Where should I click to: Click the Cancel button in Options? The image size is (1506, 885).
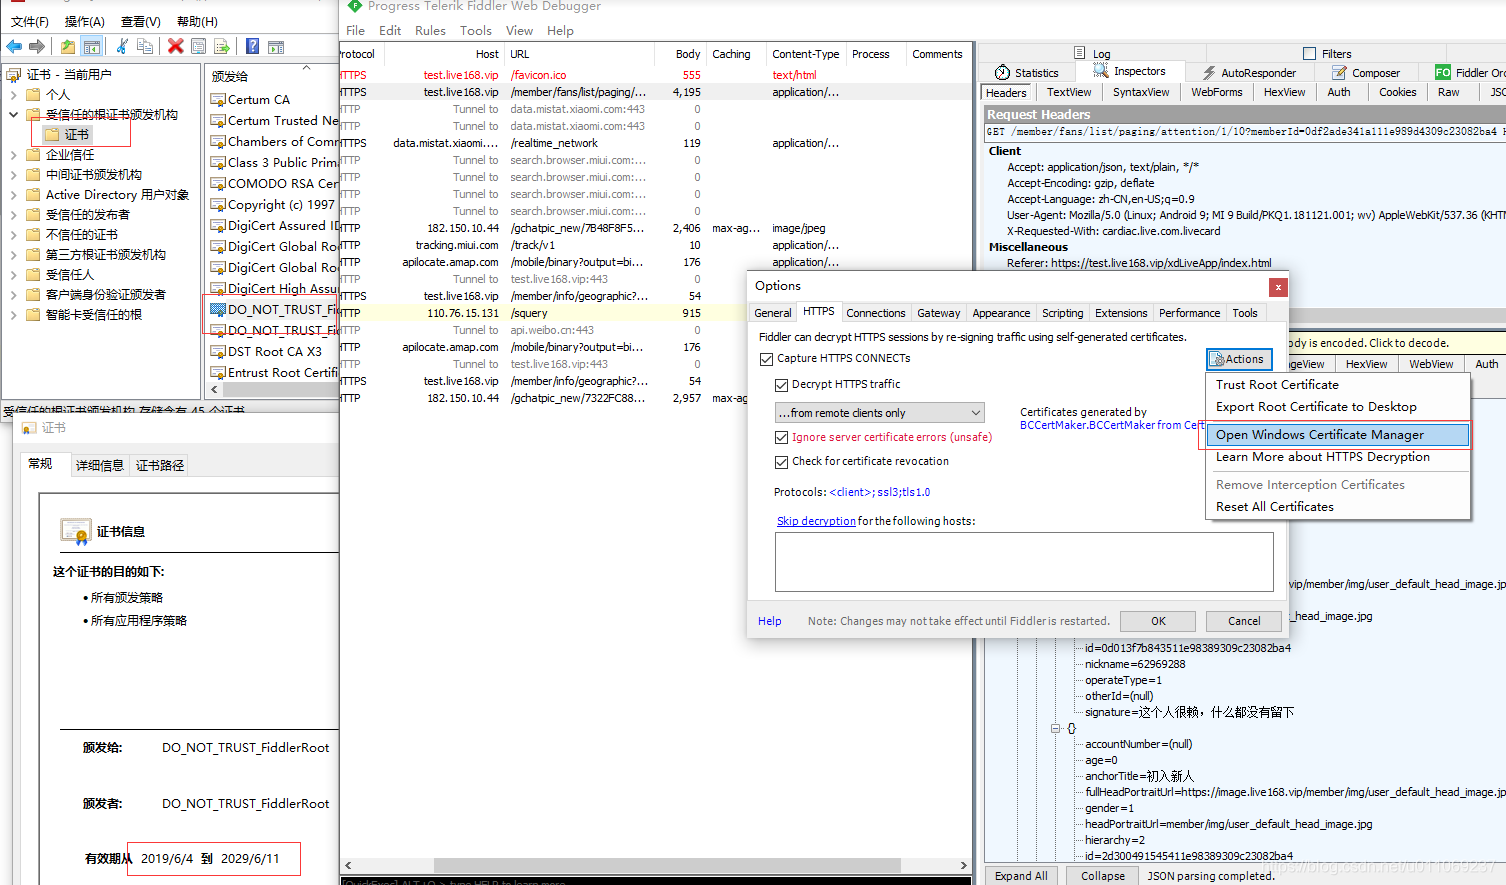point(1244,621)
